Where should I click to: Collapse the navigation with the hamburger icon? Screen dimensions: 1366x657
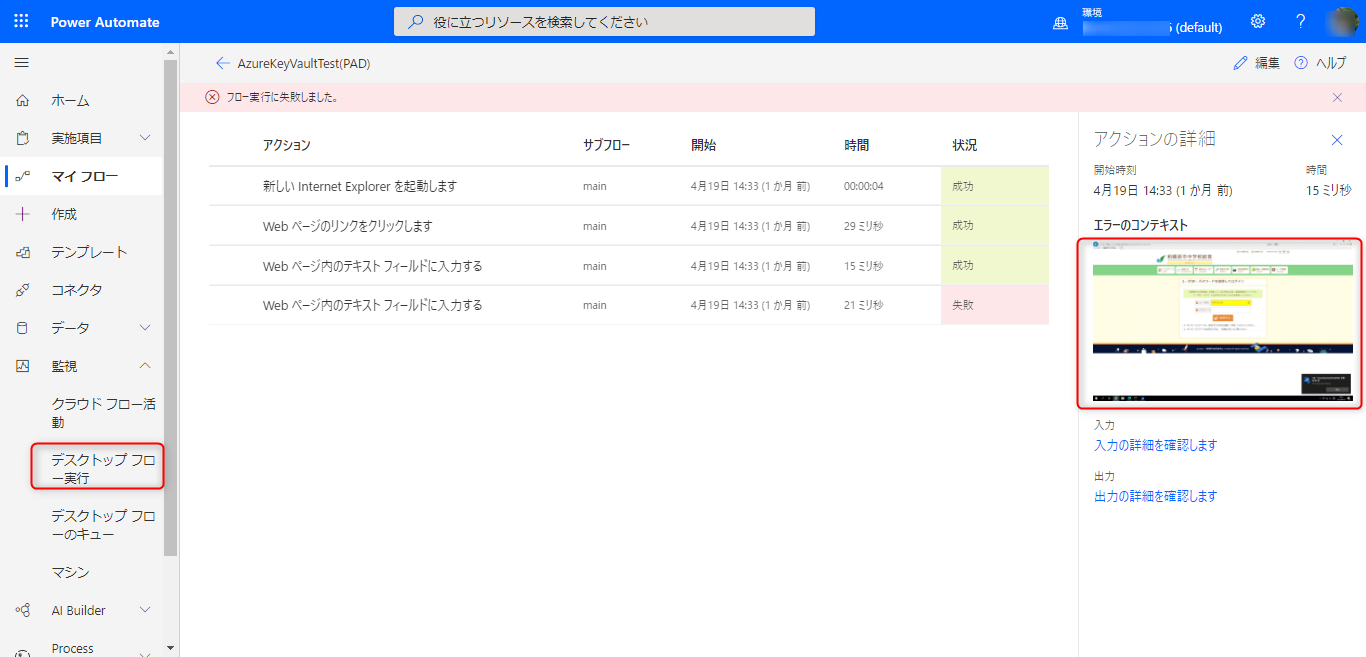[21, 63]
